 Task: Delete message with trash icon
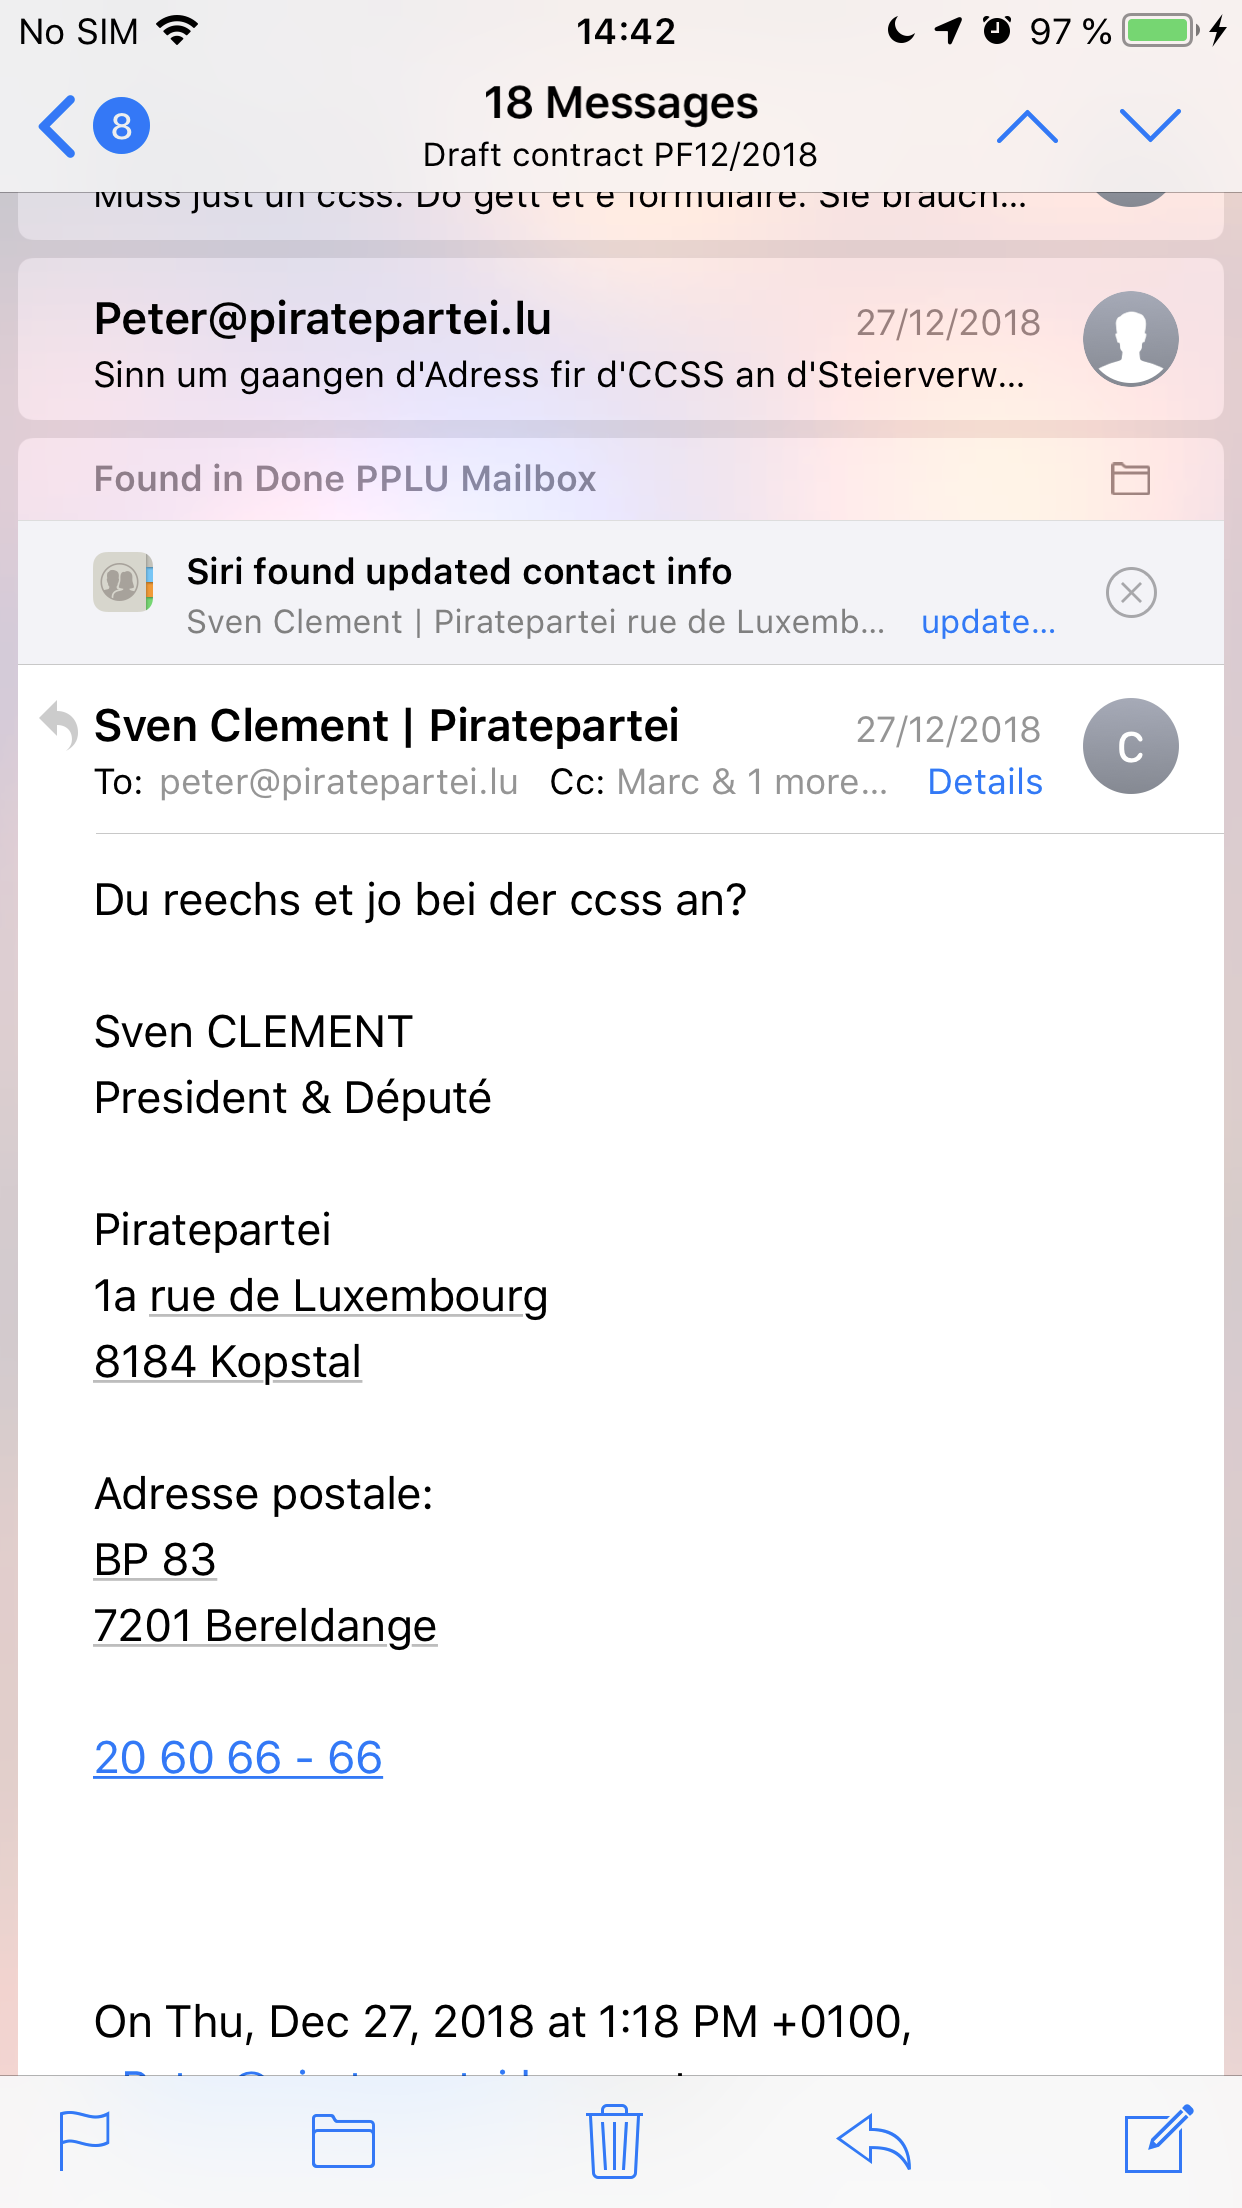tap(614, 2141)
